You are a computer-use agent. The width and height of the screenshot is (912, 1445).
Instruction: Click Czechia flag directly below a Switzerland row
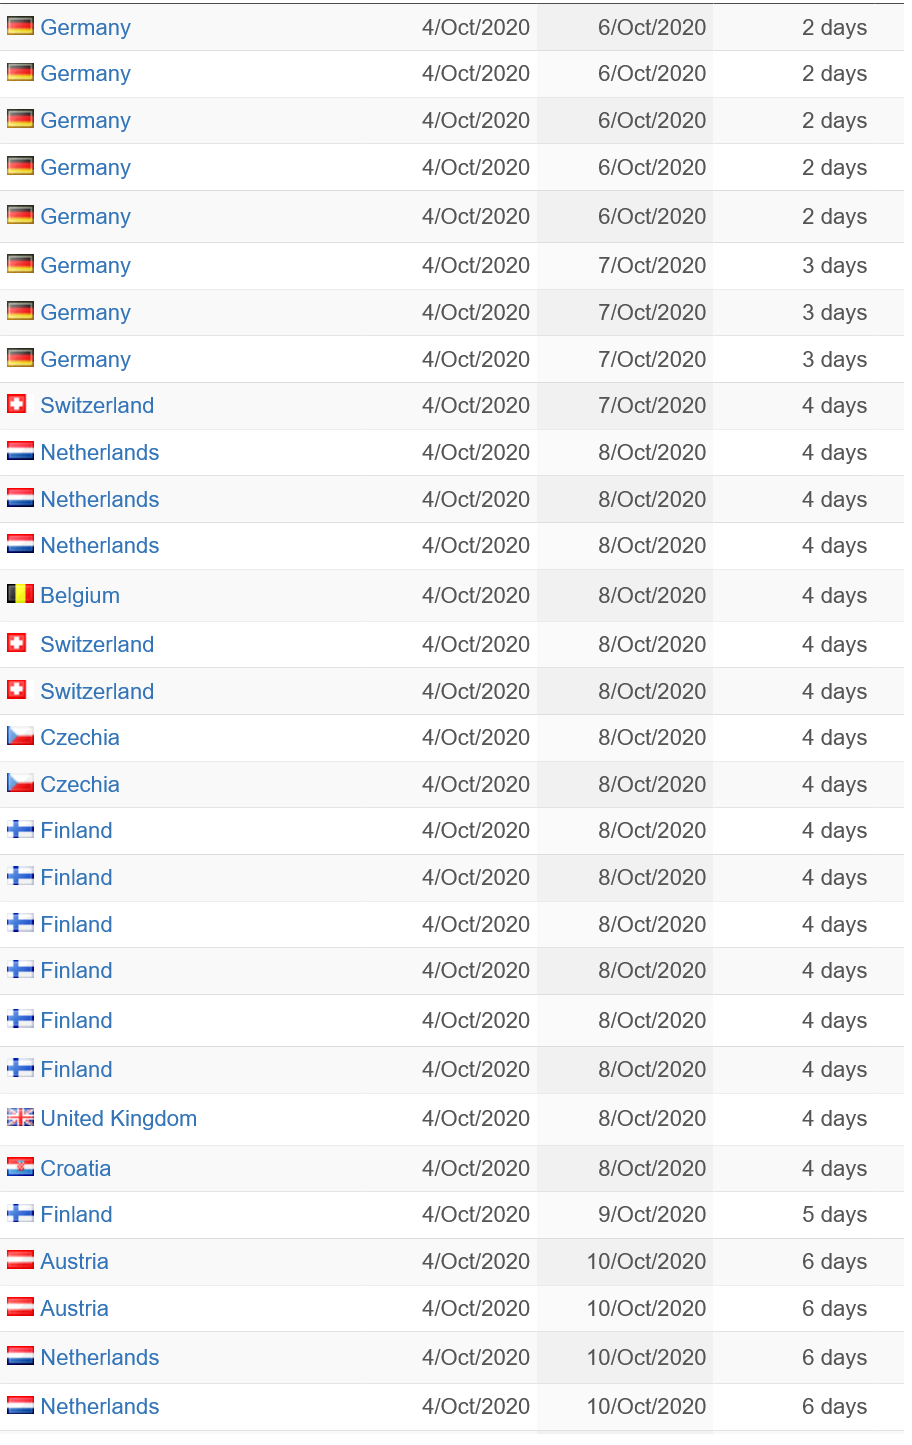[20, 736]
